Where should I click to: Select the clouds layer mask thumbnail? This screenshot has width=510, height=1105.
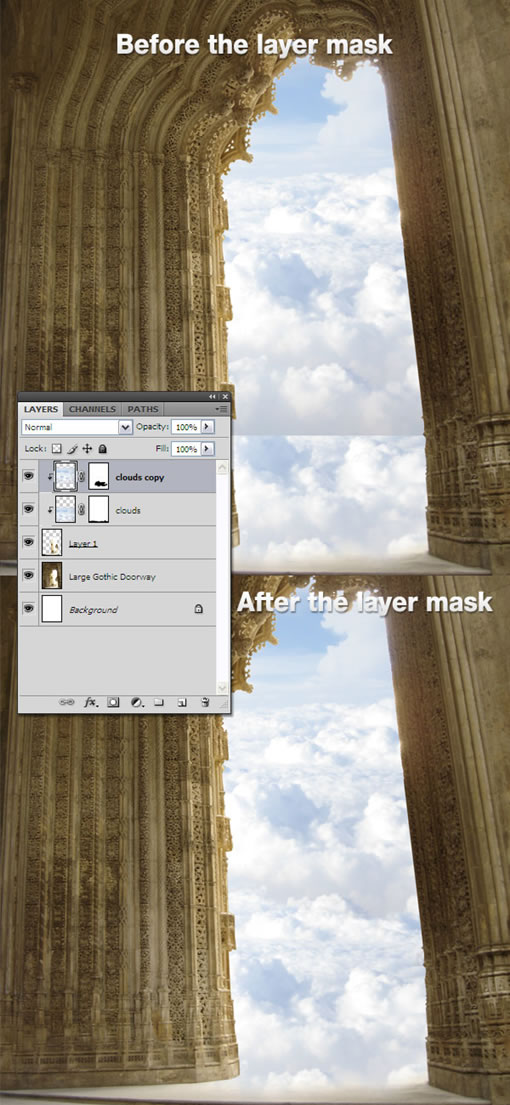[99, 509]
